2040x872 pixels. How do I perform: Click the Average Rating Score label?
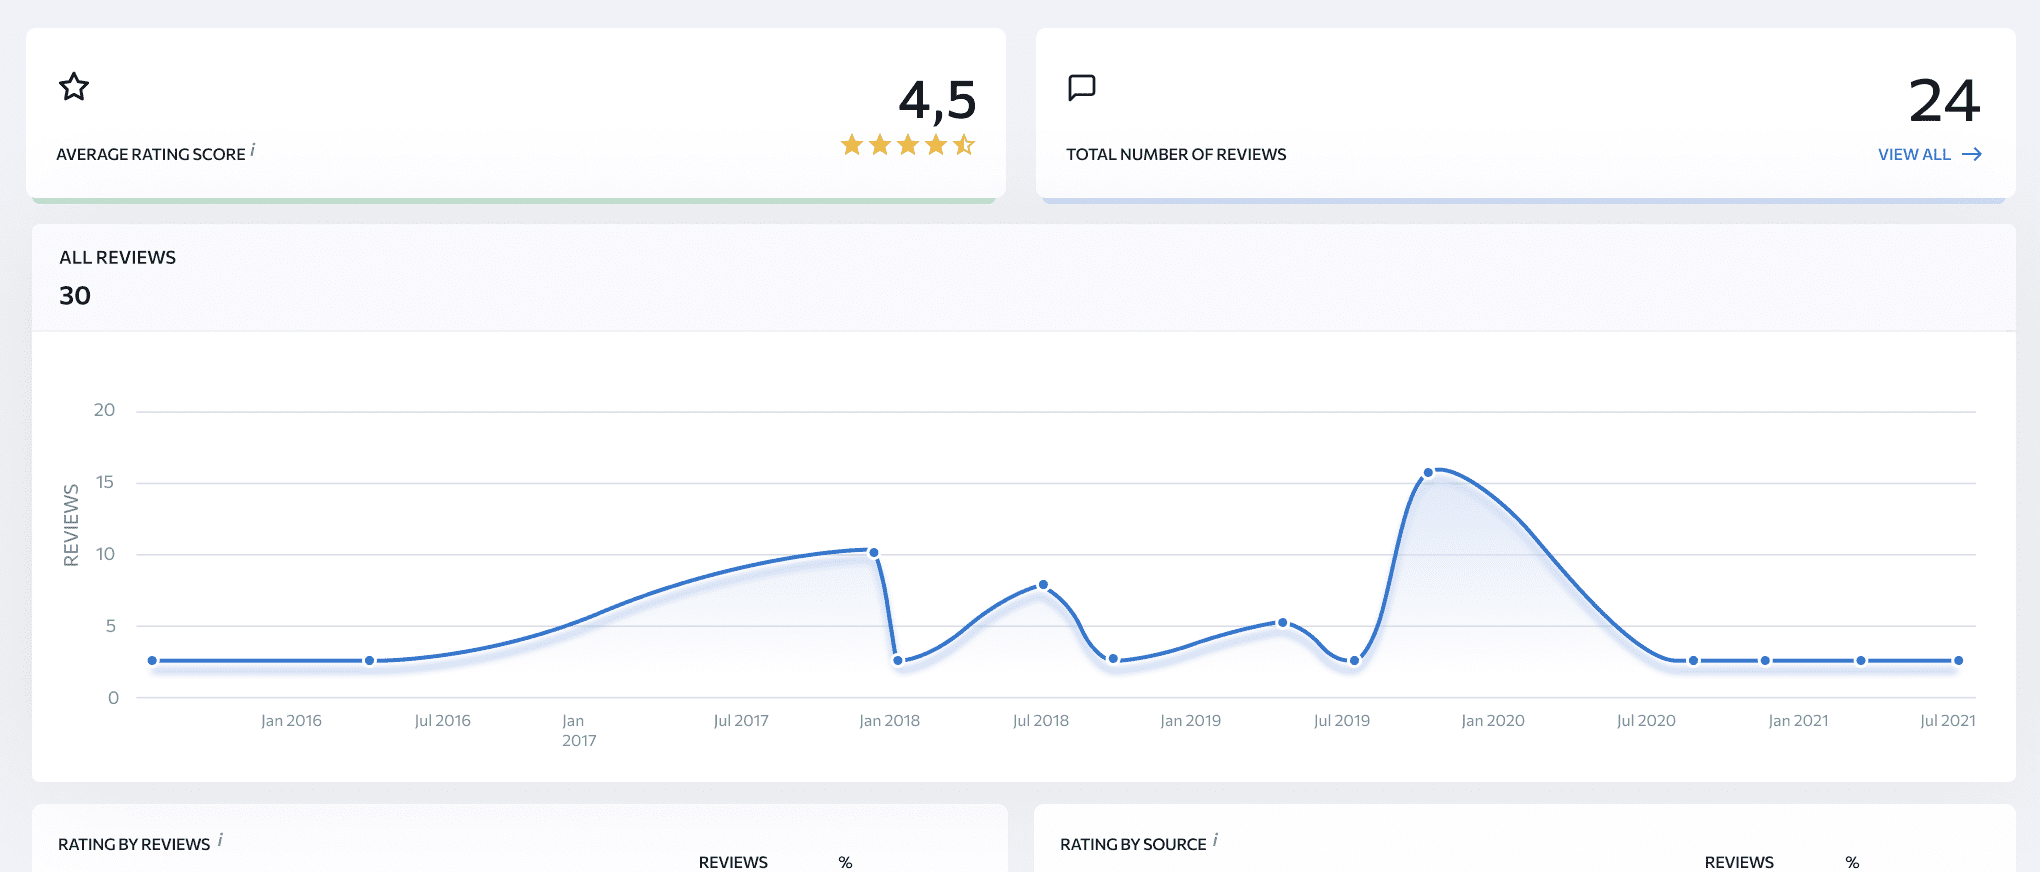pyautogui.click(x=151, y=154)
